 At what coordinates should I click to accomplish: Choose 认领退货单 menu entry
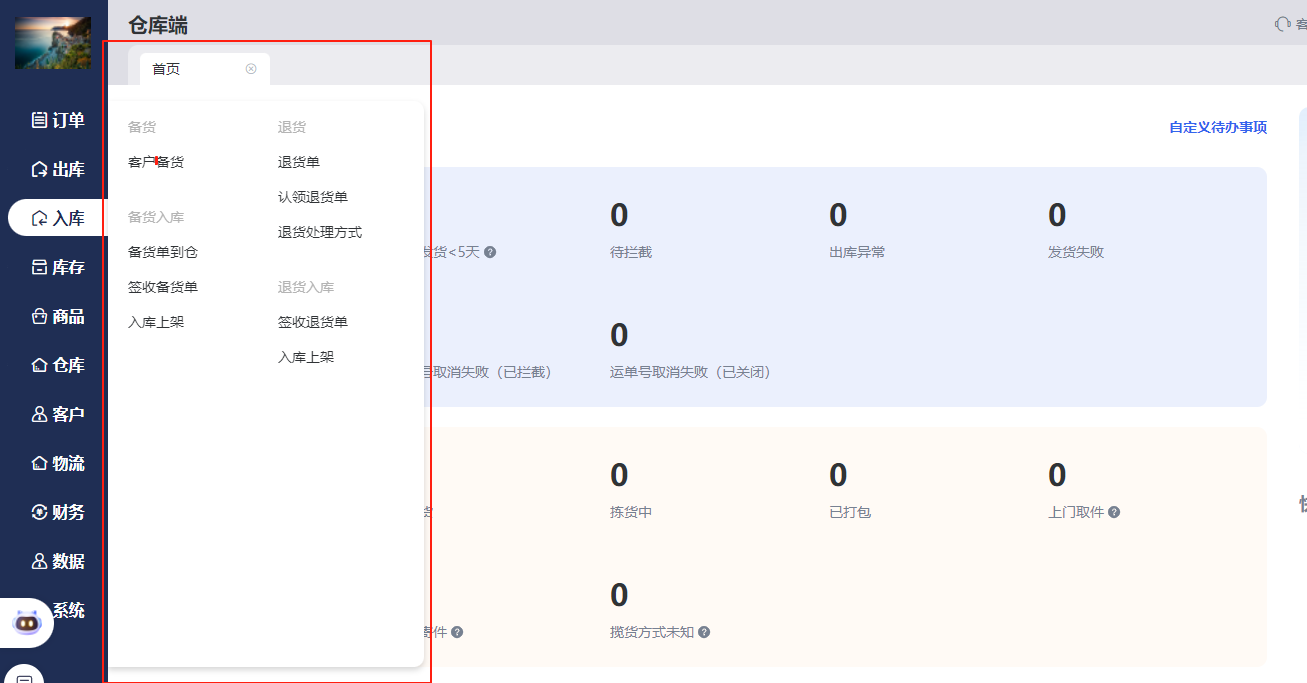tap(313, 197)
